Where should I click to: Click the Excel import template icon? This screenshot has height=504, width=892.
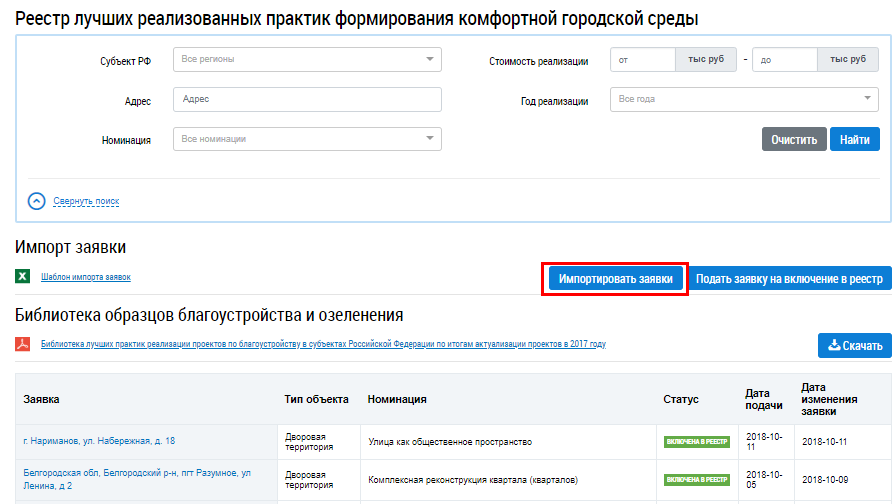(22, 276)
